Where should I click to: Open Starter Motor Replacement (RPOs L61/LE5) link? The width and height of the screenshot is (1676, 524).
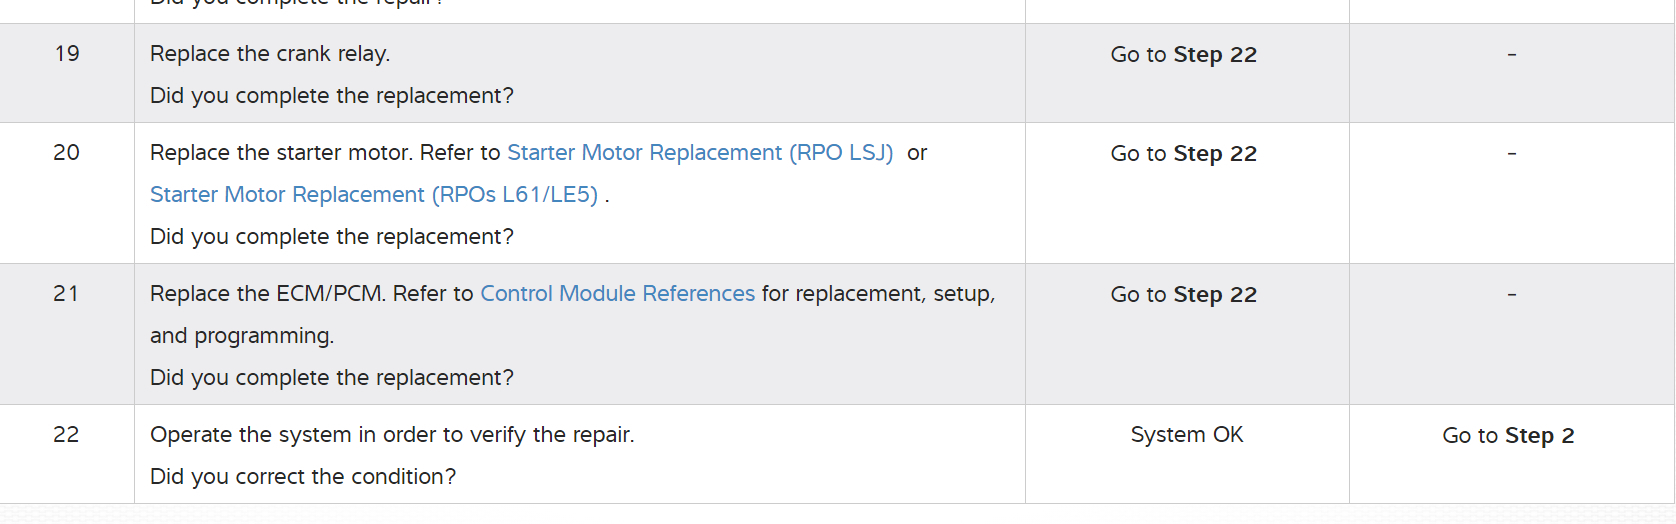click(x=374, y=195)
